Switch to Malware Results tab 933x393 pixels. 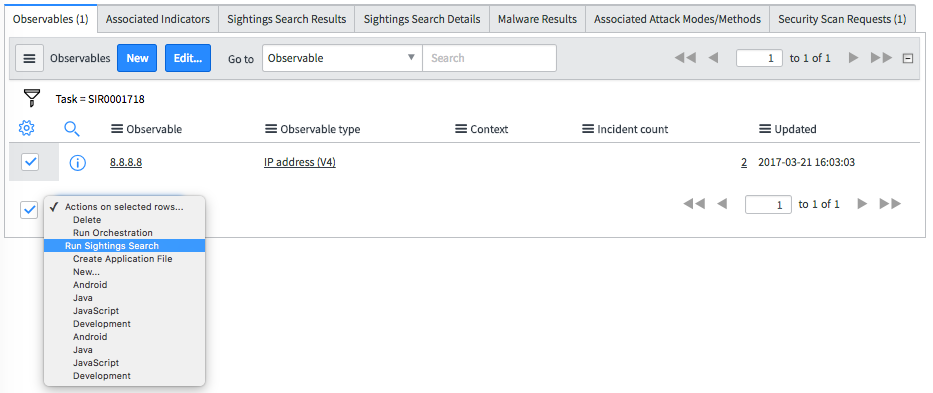537,19
